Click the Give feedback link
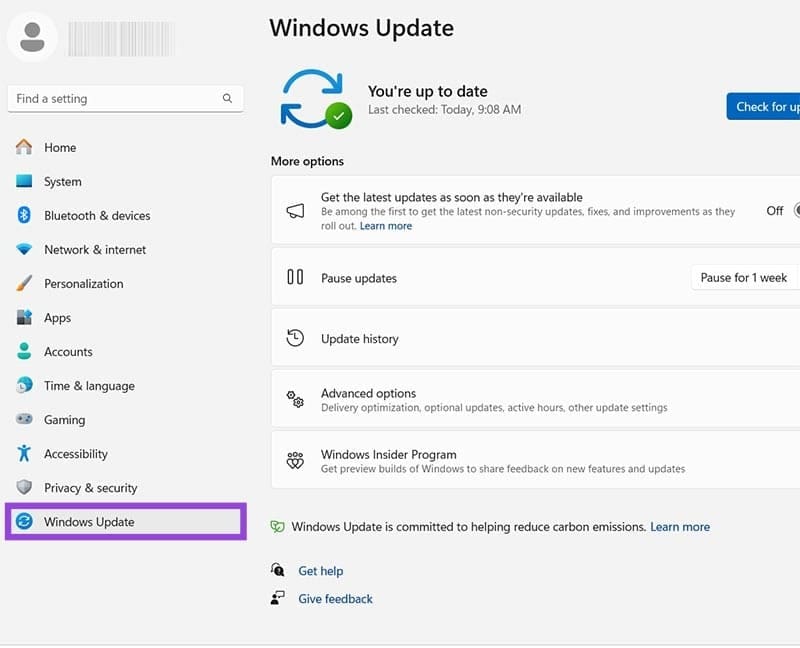The height and width of the screenshot is (648, 800). 335,599
